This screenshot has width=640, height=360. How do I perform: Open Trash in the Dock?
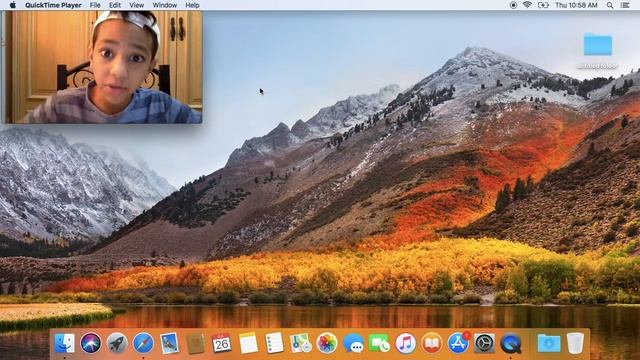[575, 343]
